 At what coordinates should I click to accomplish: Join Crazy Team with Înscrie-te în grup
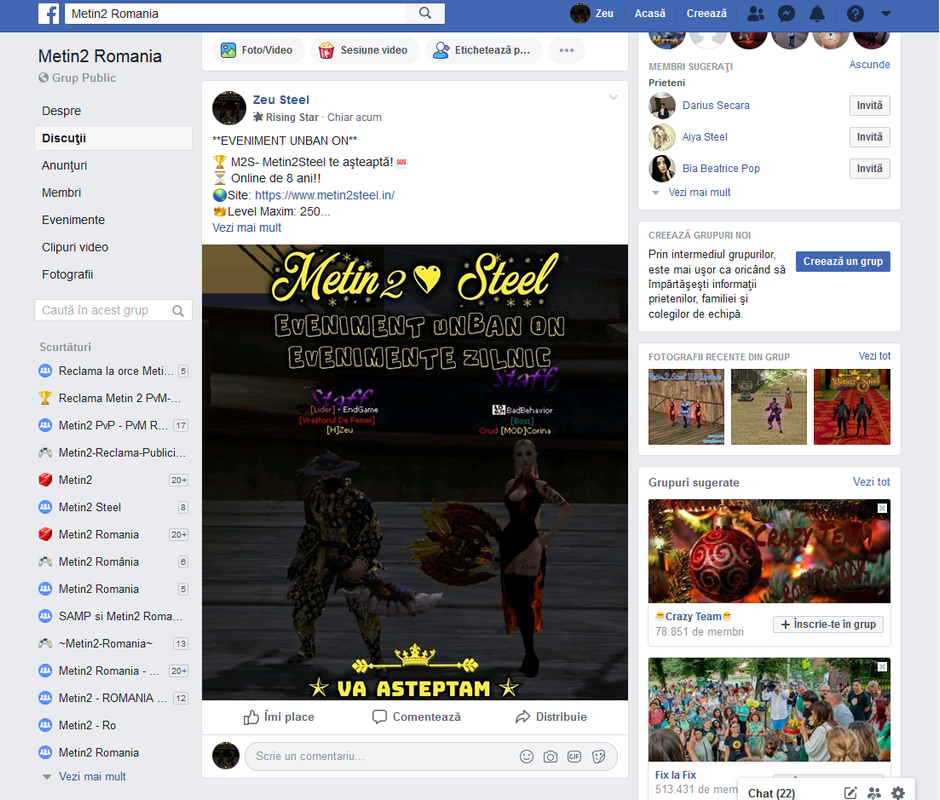828,625
